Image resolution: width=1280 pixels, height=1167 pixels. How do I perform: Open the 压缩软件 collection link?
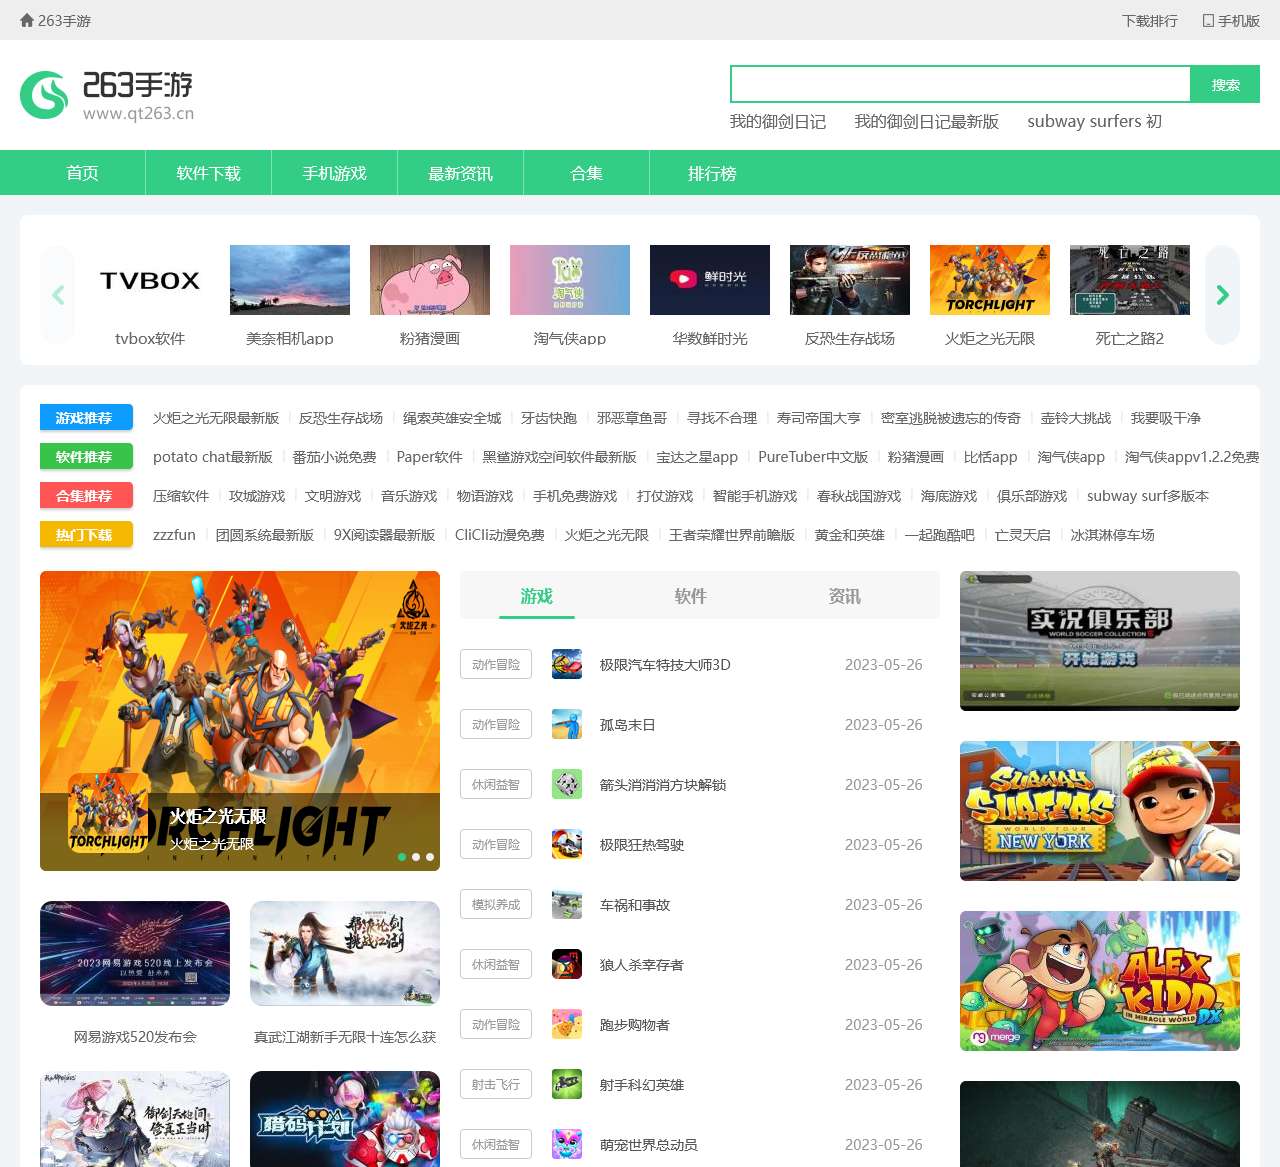point(180,495)
